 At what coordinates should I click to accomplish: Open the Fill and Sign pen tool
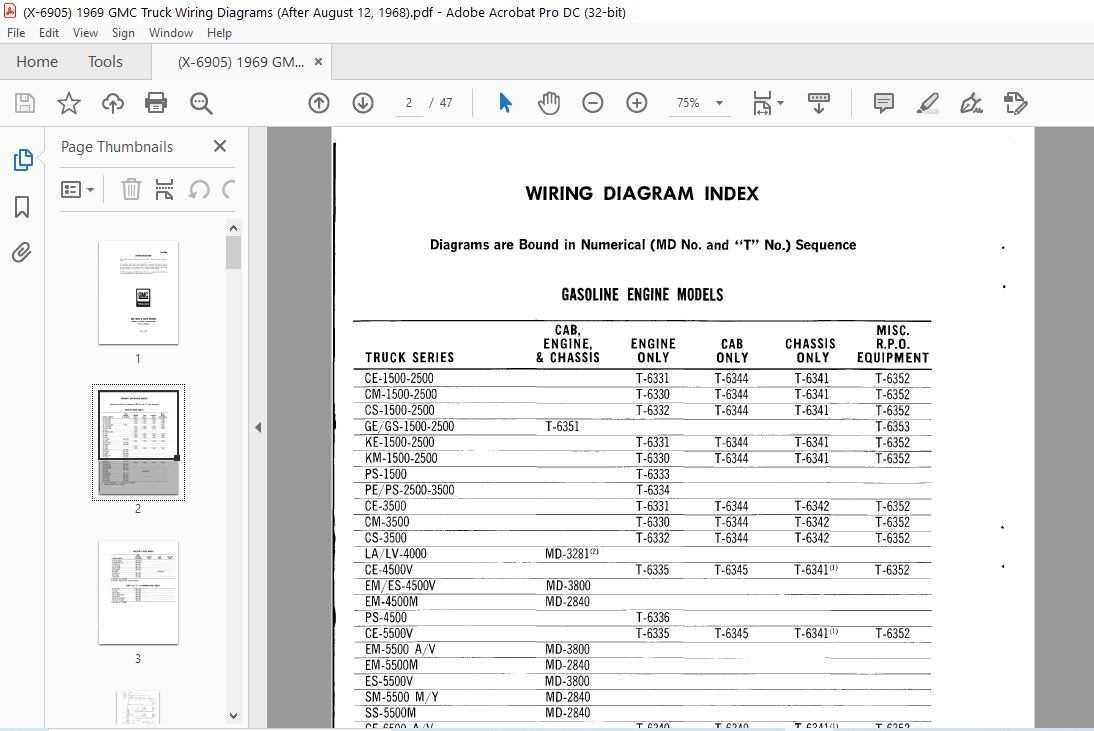[971, 103]
